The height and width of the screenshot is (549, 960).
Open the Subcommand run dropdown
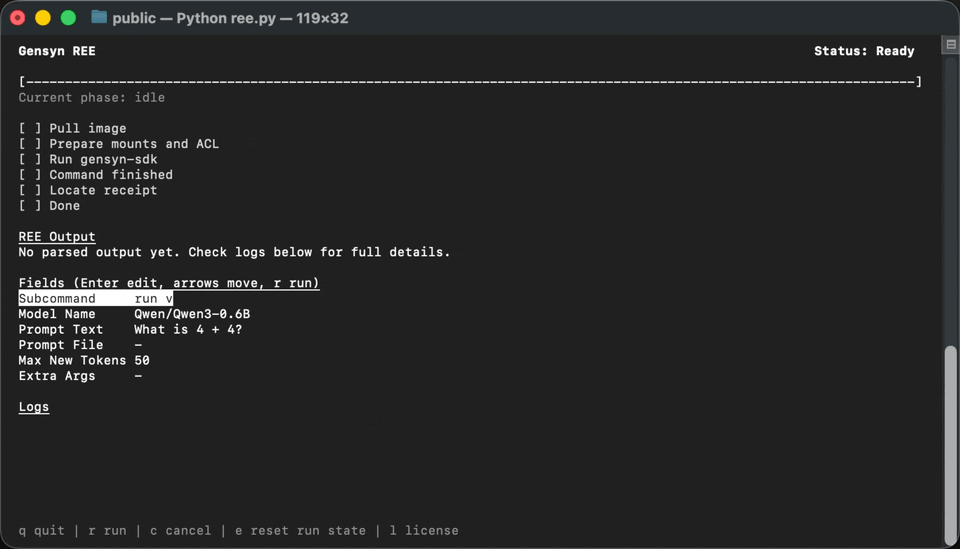154,299
